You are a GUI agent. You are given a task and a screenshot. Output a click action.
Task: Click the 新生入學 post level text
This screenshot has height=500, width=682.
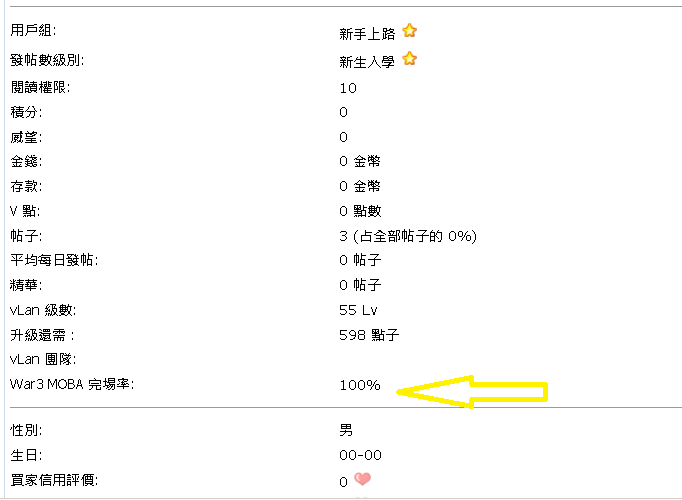coord(367,61)
